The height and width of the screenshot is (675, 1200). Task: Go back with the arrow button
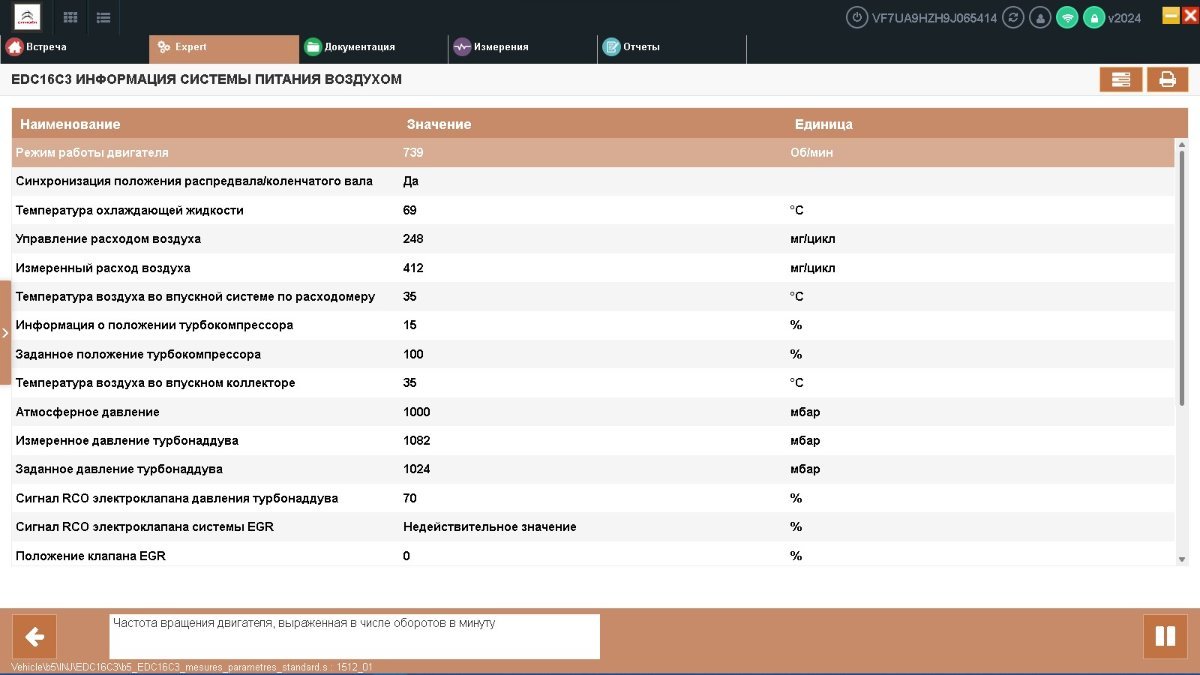coord(34,637)
